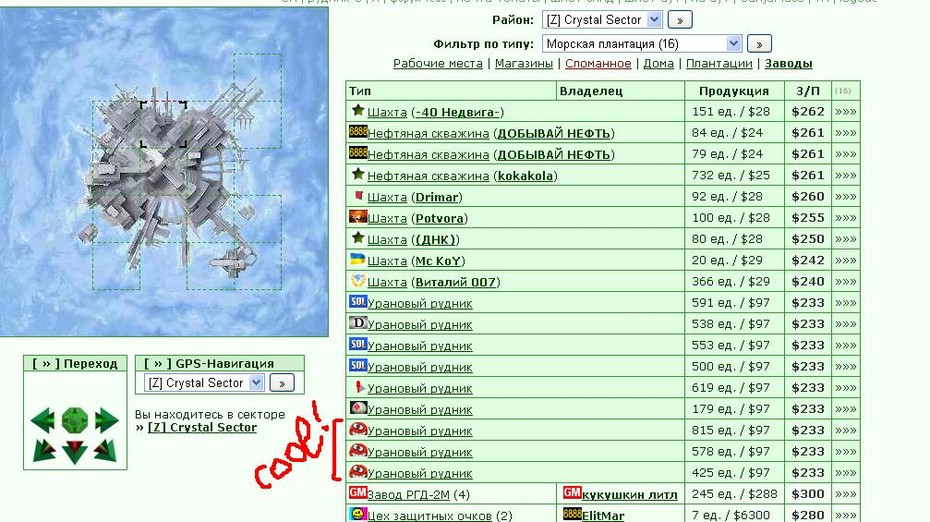Viewport: 930px width, 522px height.
Task: Click 6888 icon on the 84 ед. oil well row
Action: (358, 132)
